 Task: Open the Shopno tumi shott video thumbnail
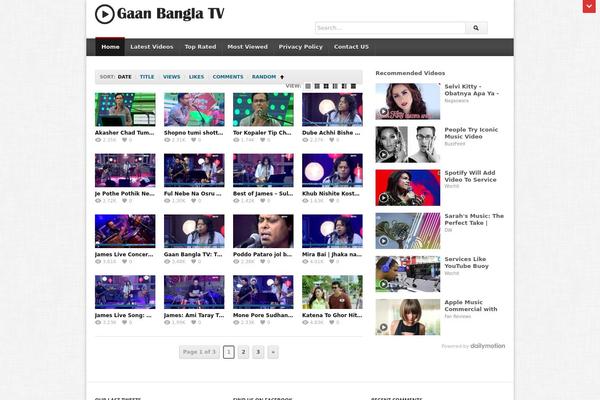pos(194,109)
